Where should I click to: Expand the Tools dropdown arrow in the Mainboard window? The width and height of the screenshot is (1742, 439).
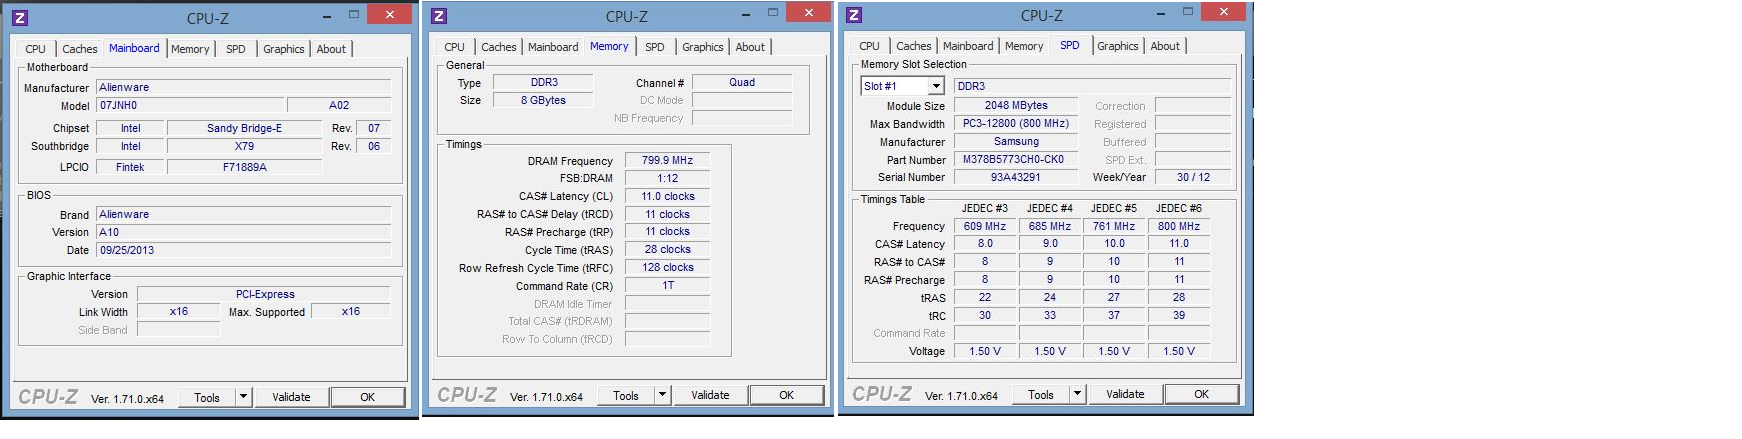pos(243,397)
